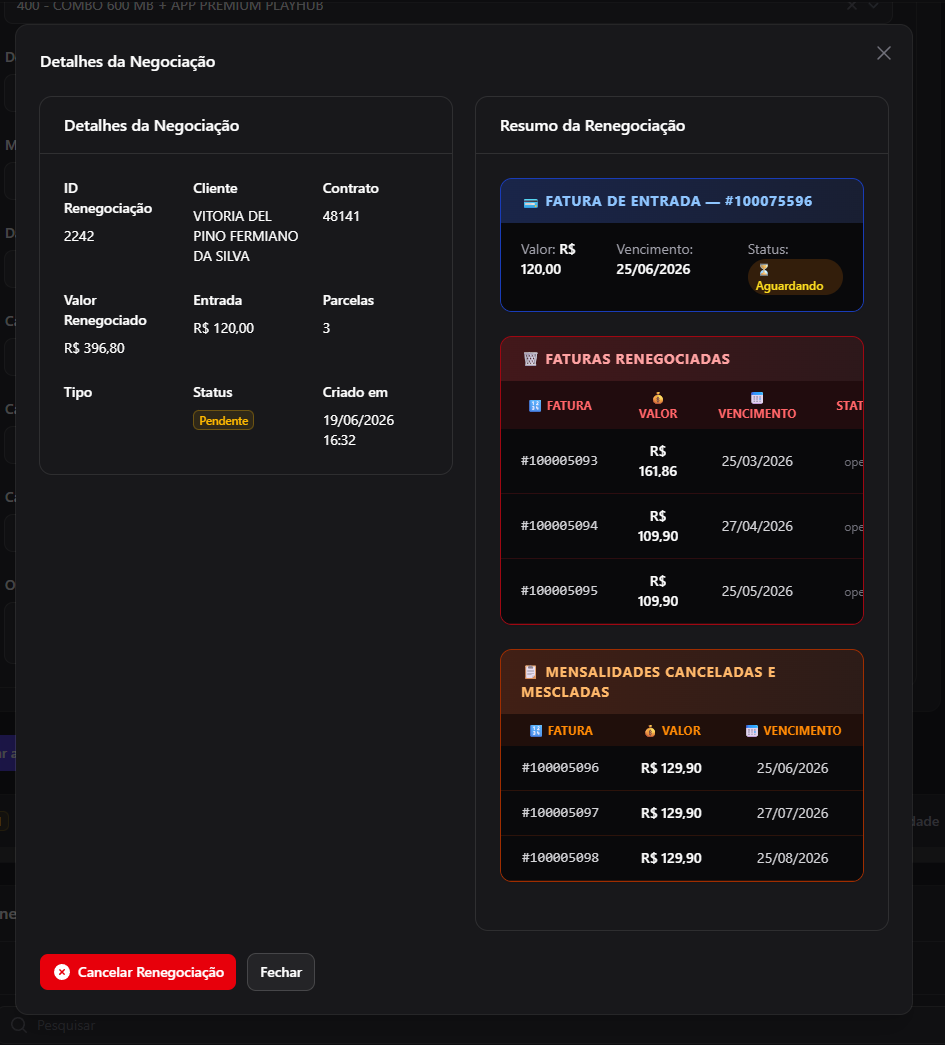The height and width of the screenshot is (1045, 945).
Task: Click the calendar icon in Mensalidades Vencimento header
Action: click(752, 731)
